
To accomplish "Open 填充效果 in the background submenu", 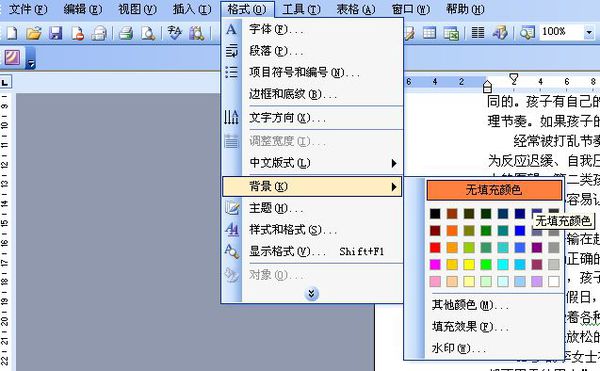I will tap(470, 327).
